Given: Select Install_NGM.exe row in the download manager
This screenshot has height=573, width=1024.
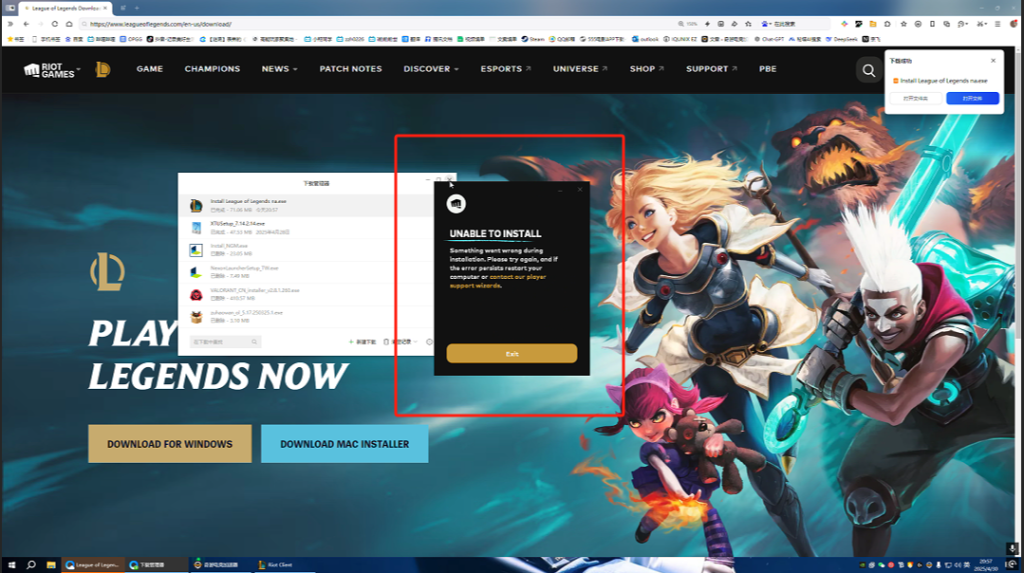Looking at the screenshot, I should (307, 250).
